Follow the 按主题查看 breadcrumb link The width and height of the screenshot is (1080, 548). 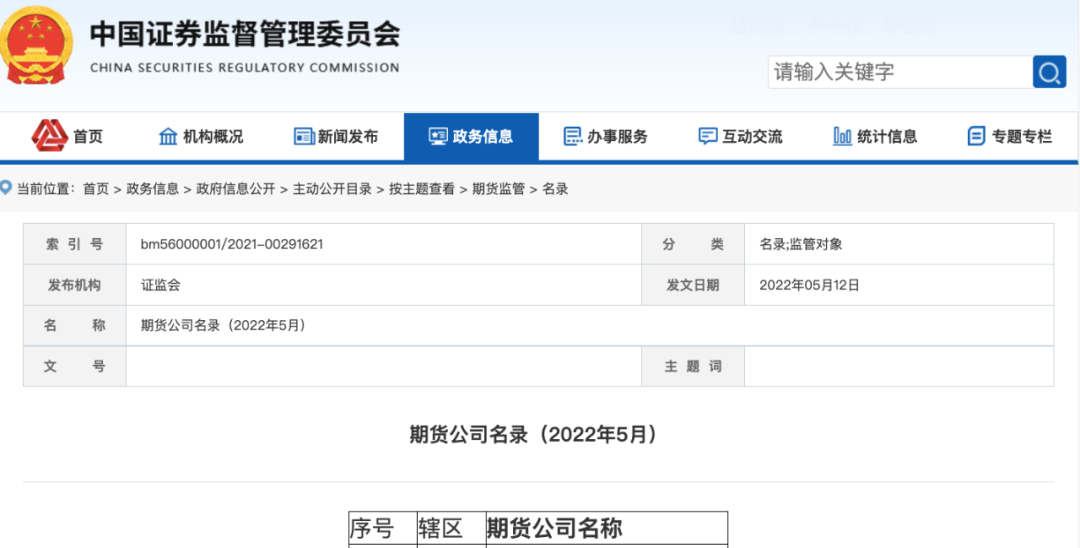[x=422, y=189]
